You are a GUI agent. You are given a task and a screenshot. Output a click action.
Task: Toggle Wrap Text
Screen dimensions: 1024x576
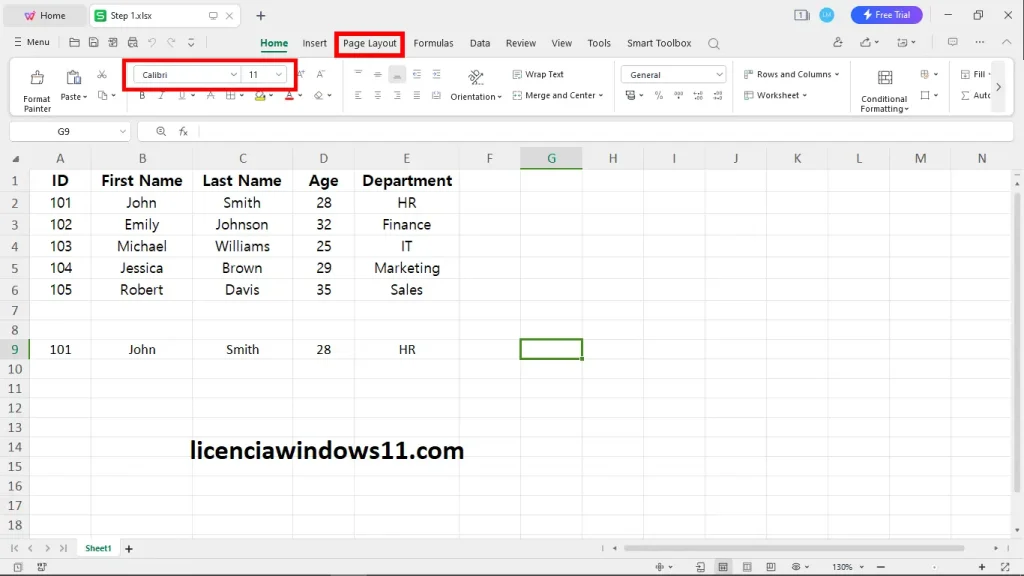pyautogui.click(x=538, y=74)
